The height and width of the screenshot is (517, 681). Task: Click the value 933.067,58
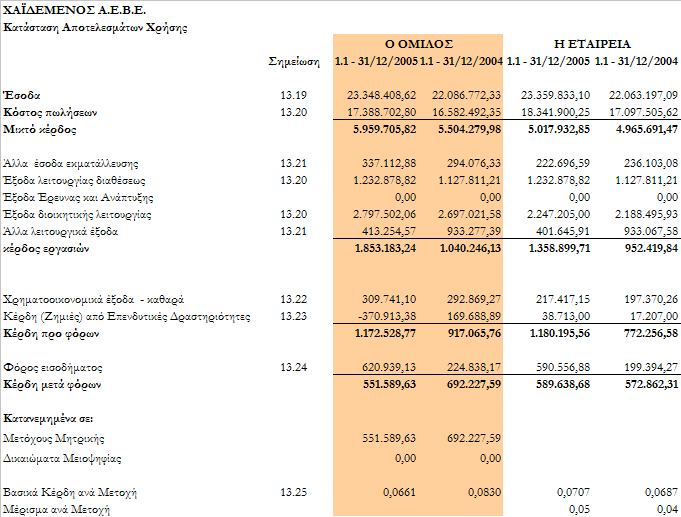pos(651,232)
